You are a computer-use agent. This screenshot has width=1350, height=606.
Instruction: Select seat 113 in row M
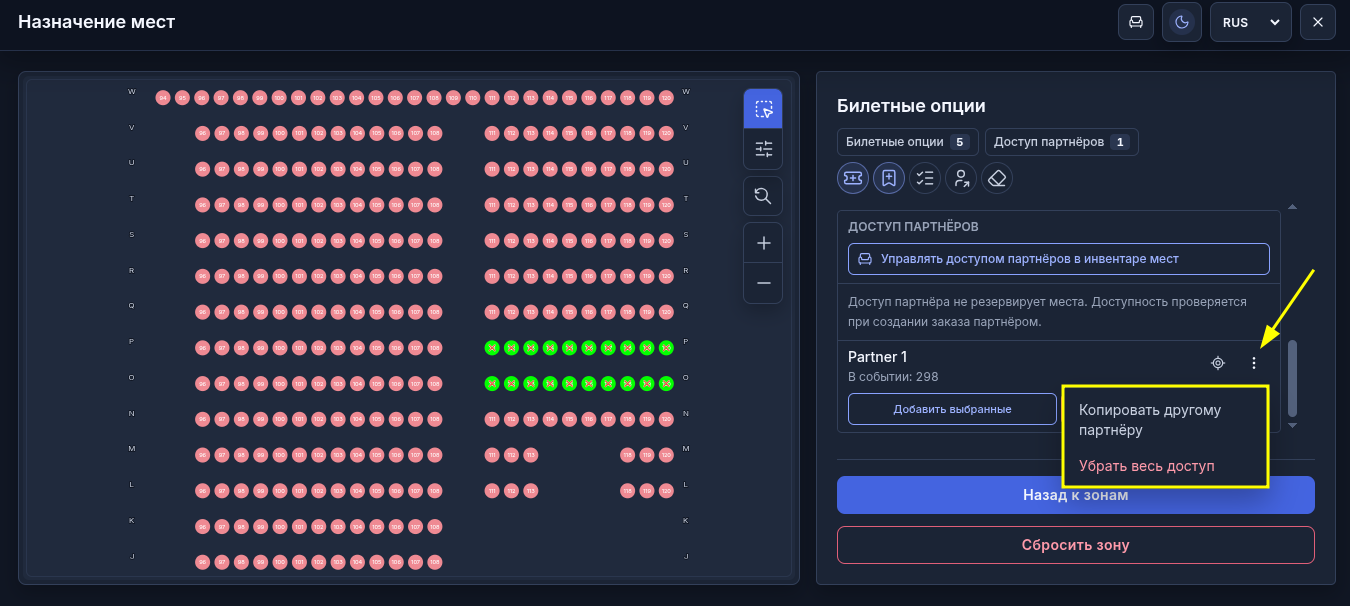pyautogui.click(x=530, y=455)
